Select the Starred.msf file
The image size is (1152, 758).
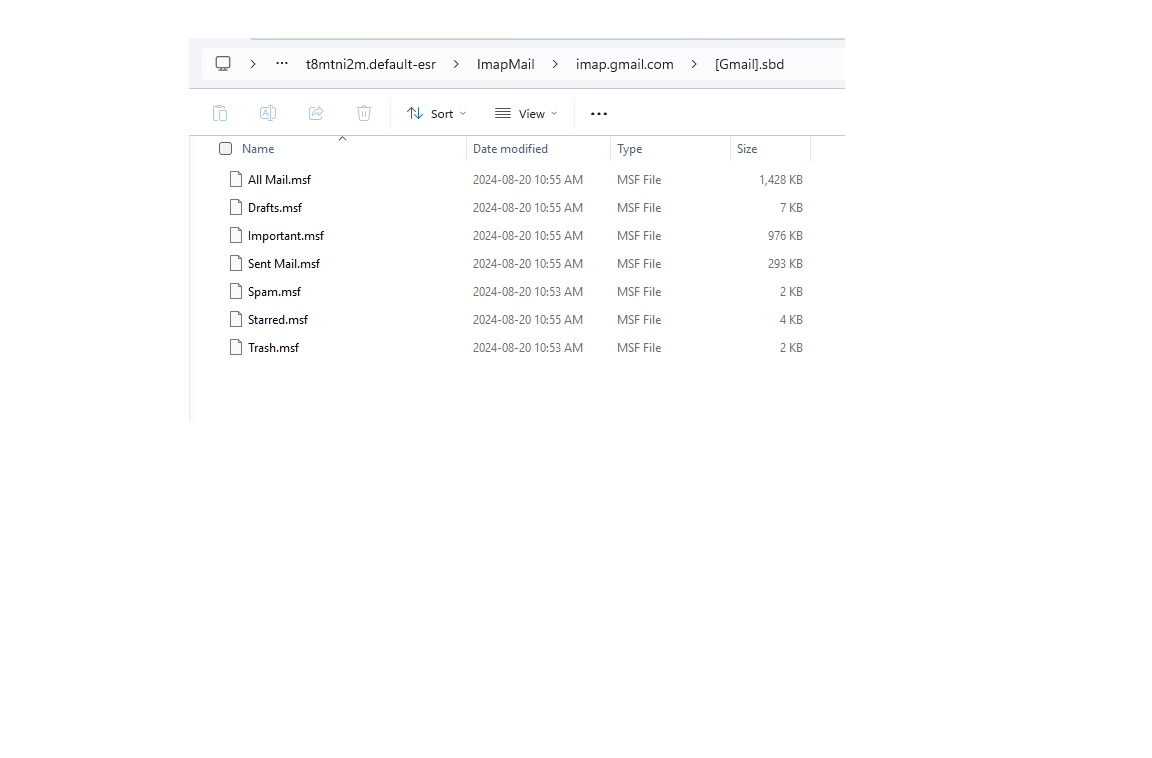tap(278, 320)
